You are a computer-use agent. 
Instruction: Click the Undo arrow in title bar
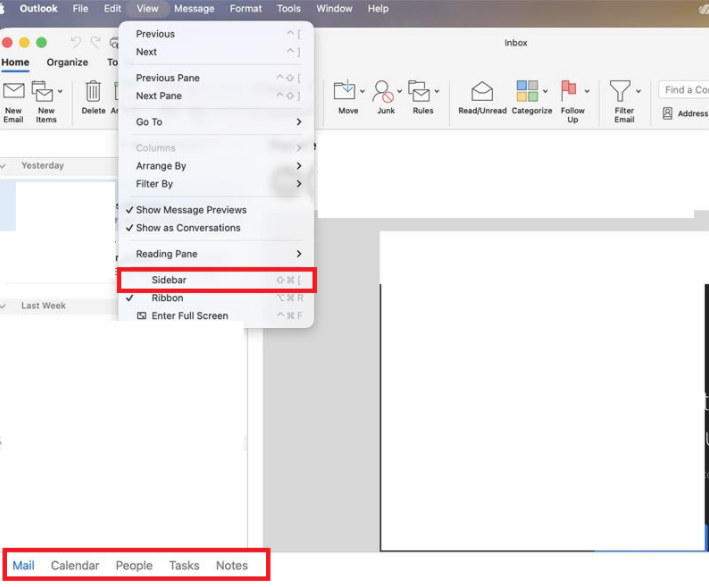[x=76, y=43]
